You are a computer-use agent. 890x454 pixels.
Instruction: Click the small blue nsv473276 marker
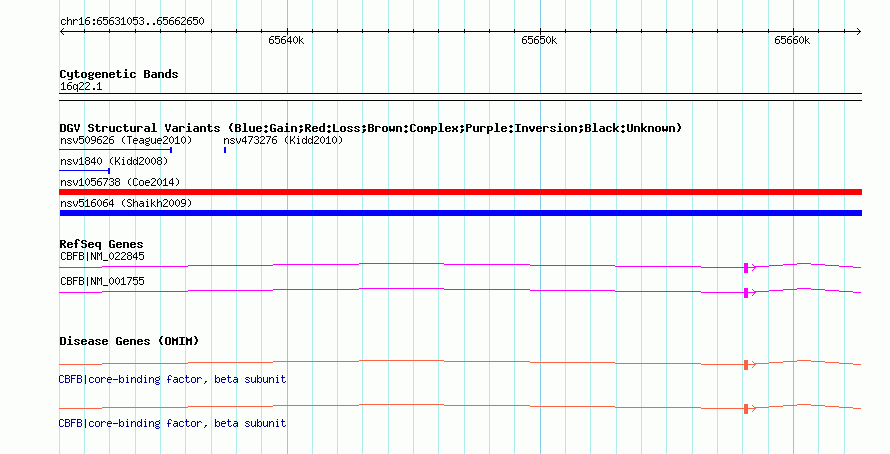(225, 150)
